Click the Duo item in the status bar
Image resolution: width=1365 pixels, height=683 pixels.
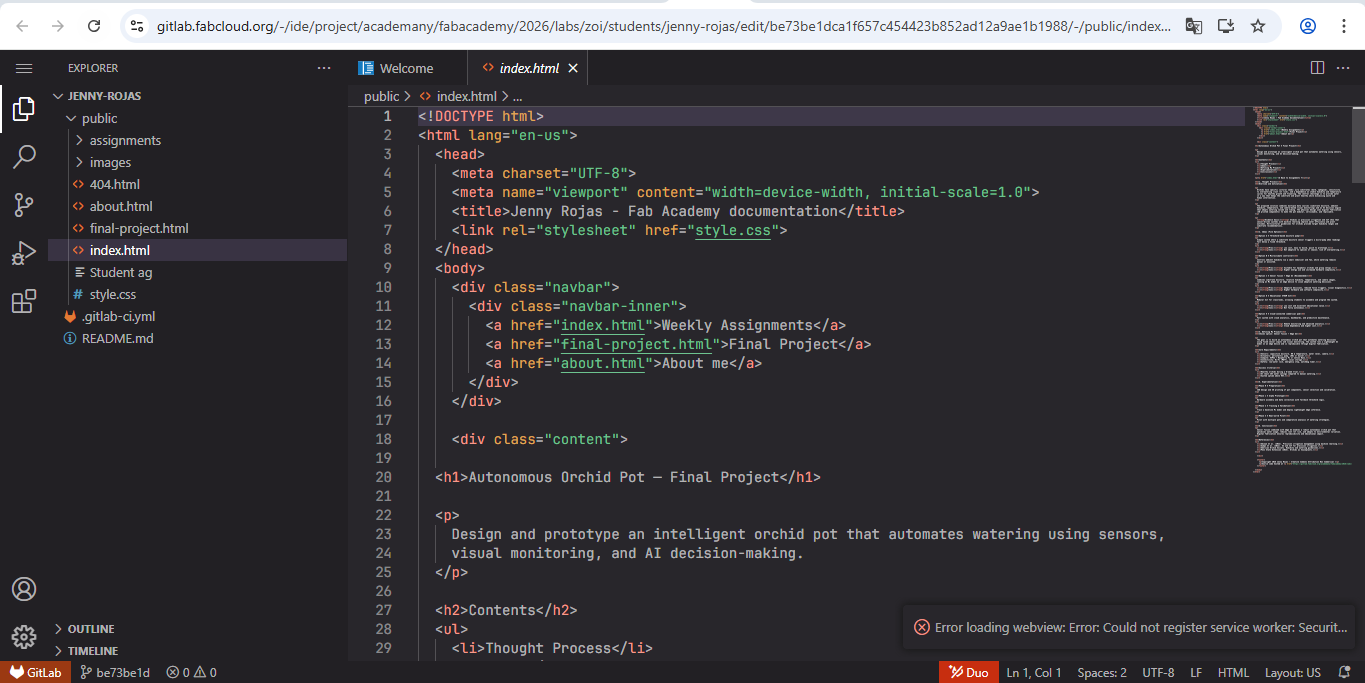pyautogui.click(x=968, y=672)
